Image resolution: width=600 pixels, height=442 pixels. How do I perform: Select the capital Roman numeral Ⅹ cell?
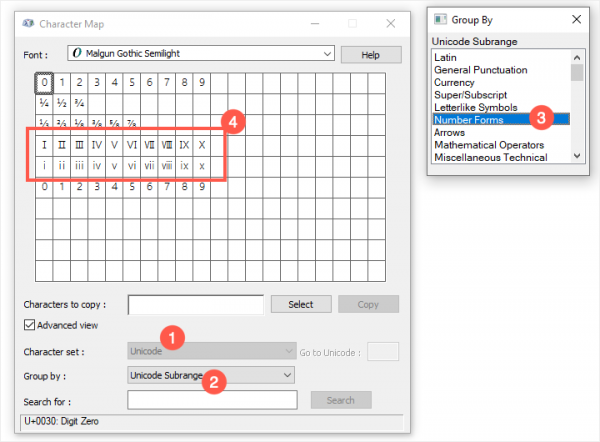tap(202, 145)
